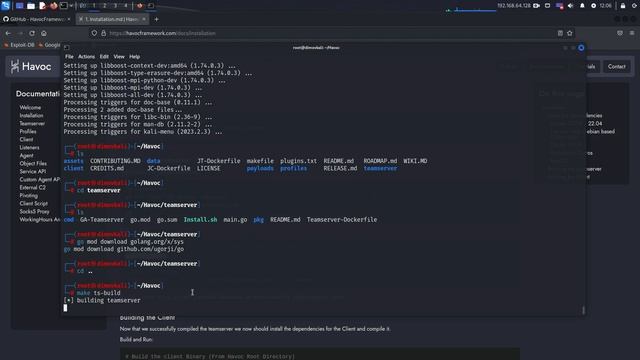Switch to workspace 4

126,6
